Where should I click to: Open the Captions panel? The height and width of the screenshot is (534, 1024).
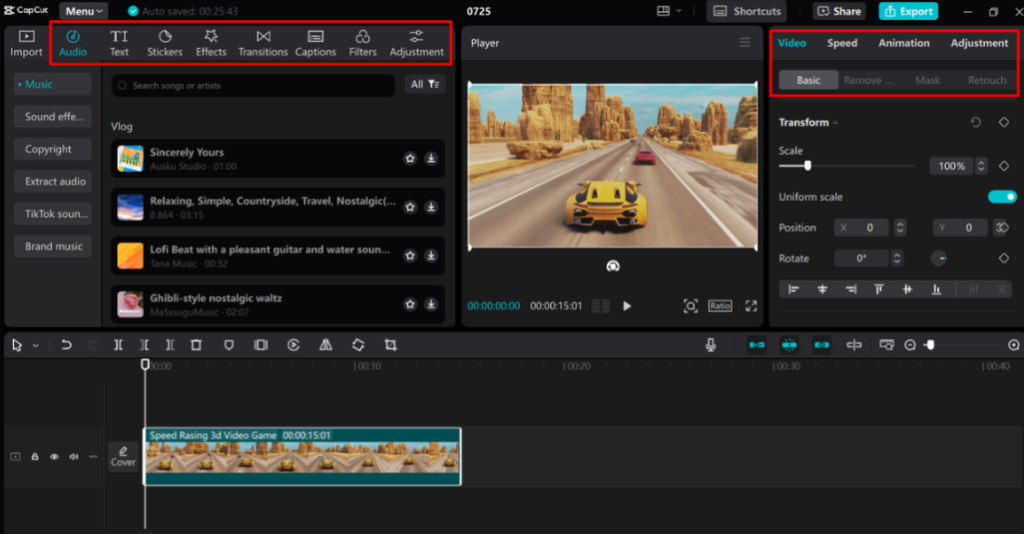pyautogui.click(x=315, y=44)
